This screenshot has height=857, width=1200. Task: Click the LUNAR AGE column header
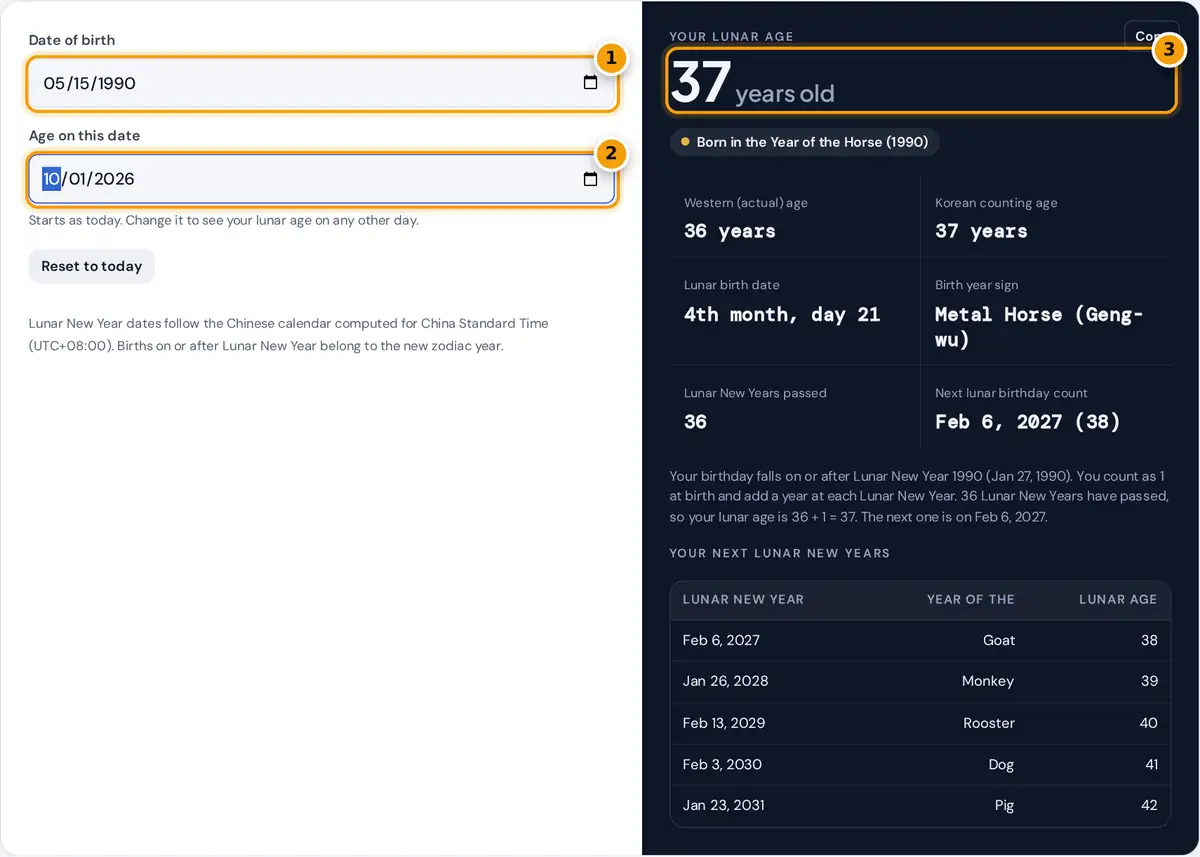pyautogui.click(x=1118, y=599)
